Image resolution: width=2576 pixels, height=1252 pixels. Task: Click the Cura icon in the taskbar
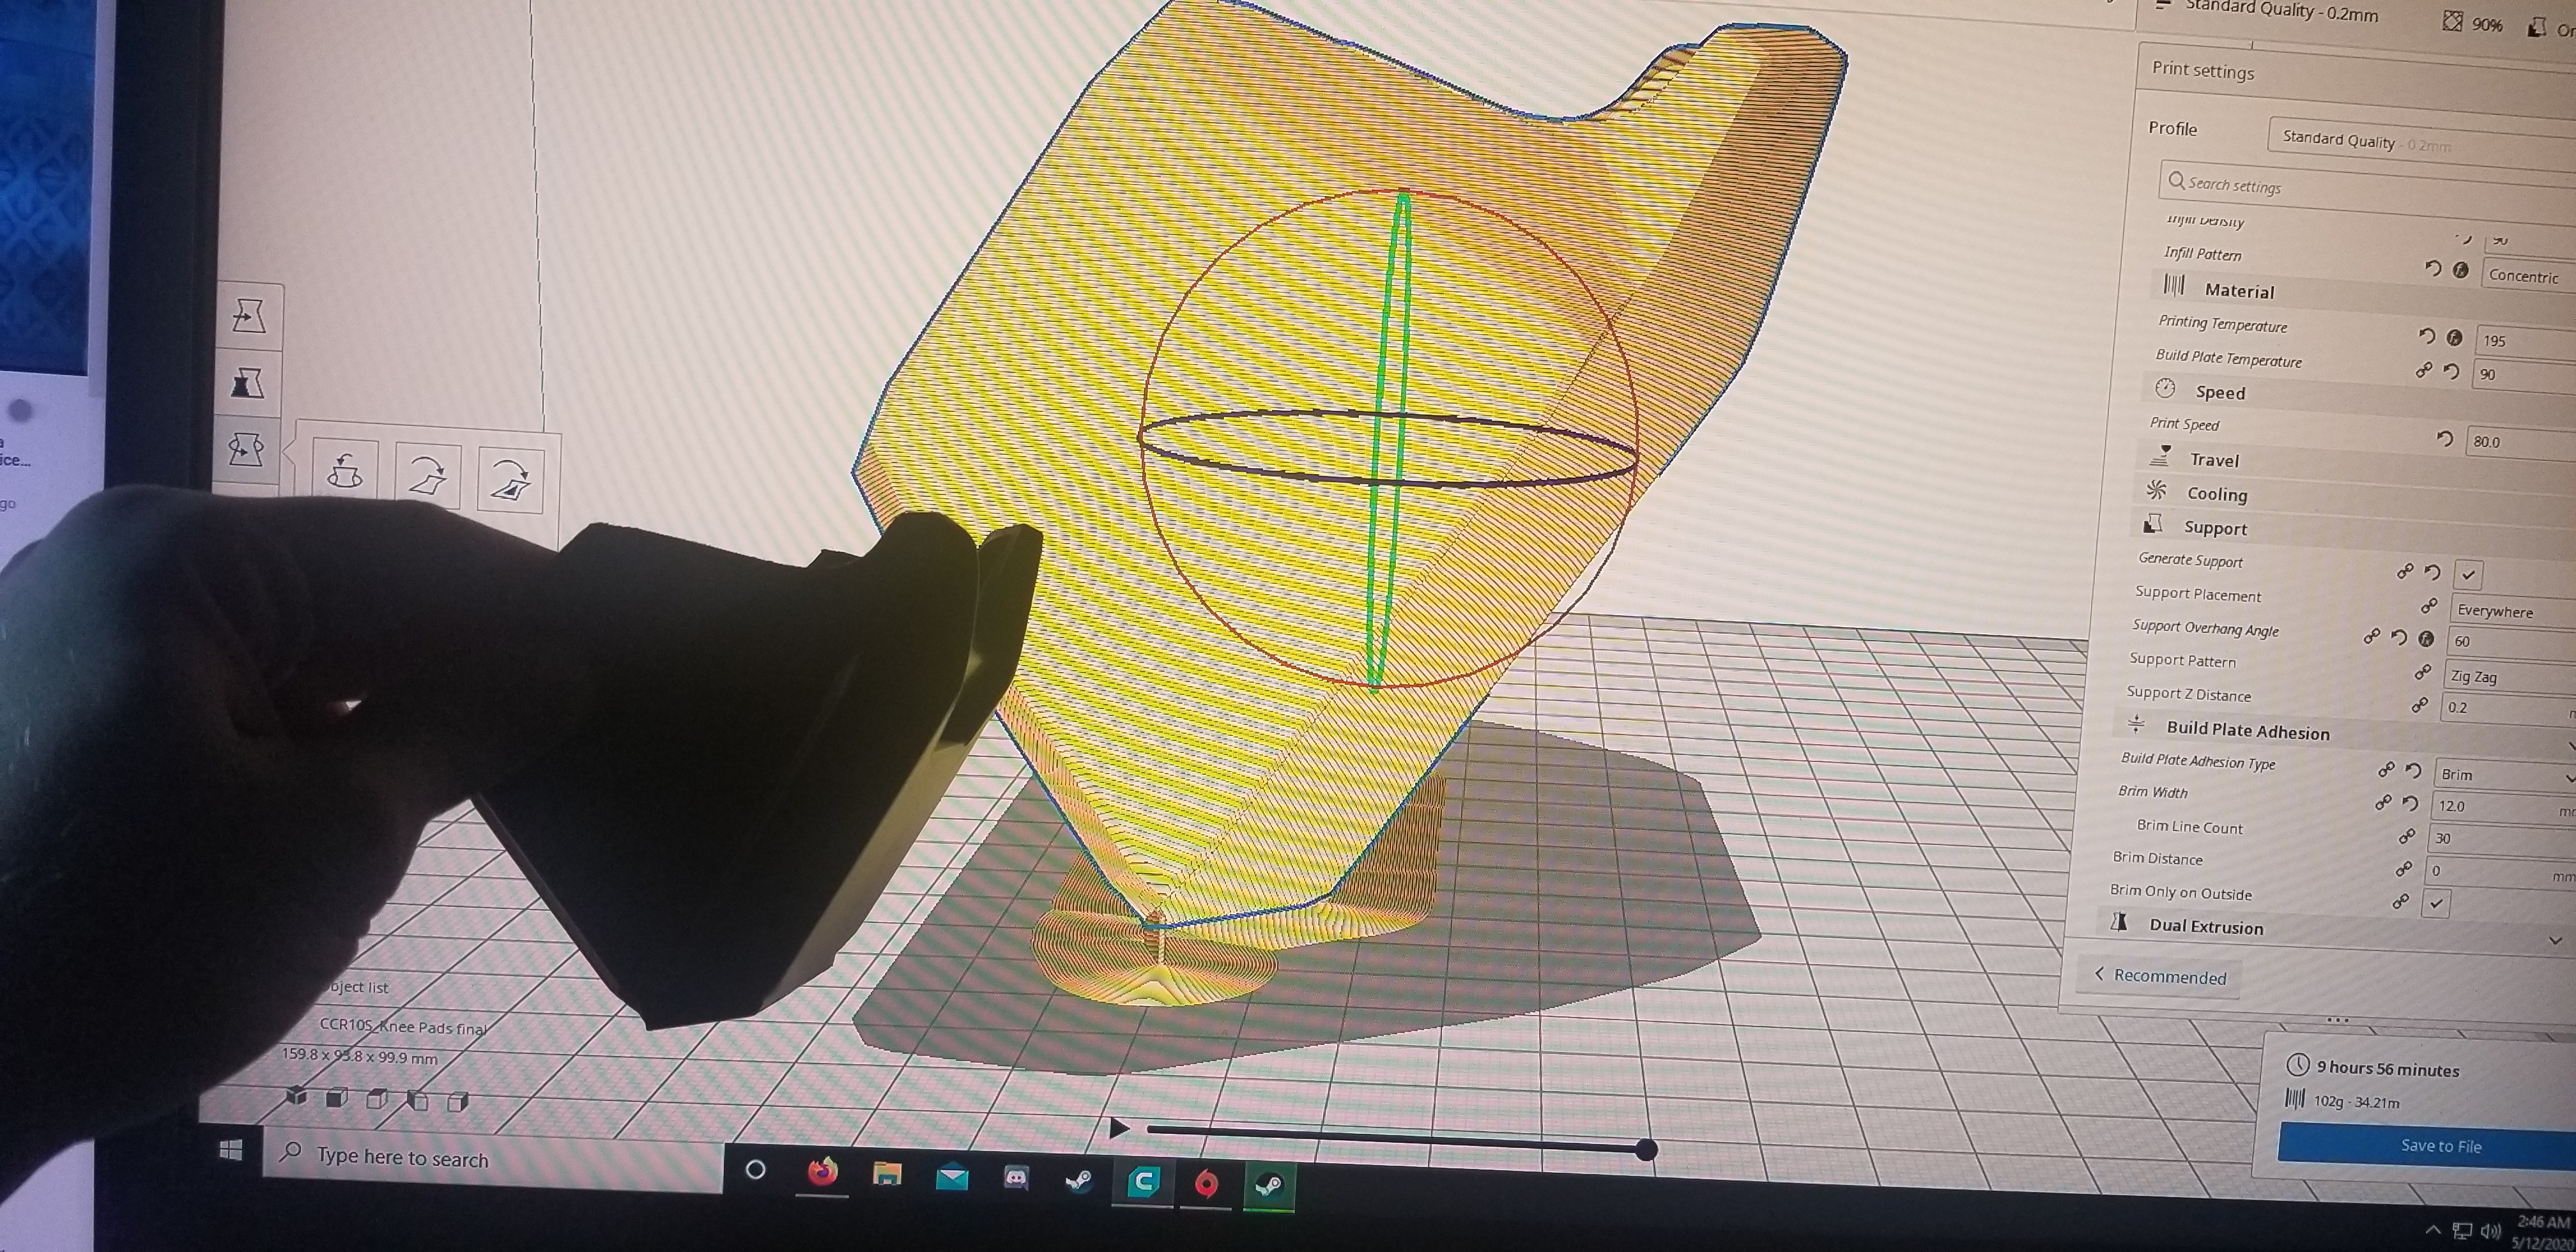[1143, 1183]
